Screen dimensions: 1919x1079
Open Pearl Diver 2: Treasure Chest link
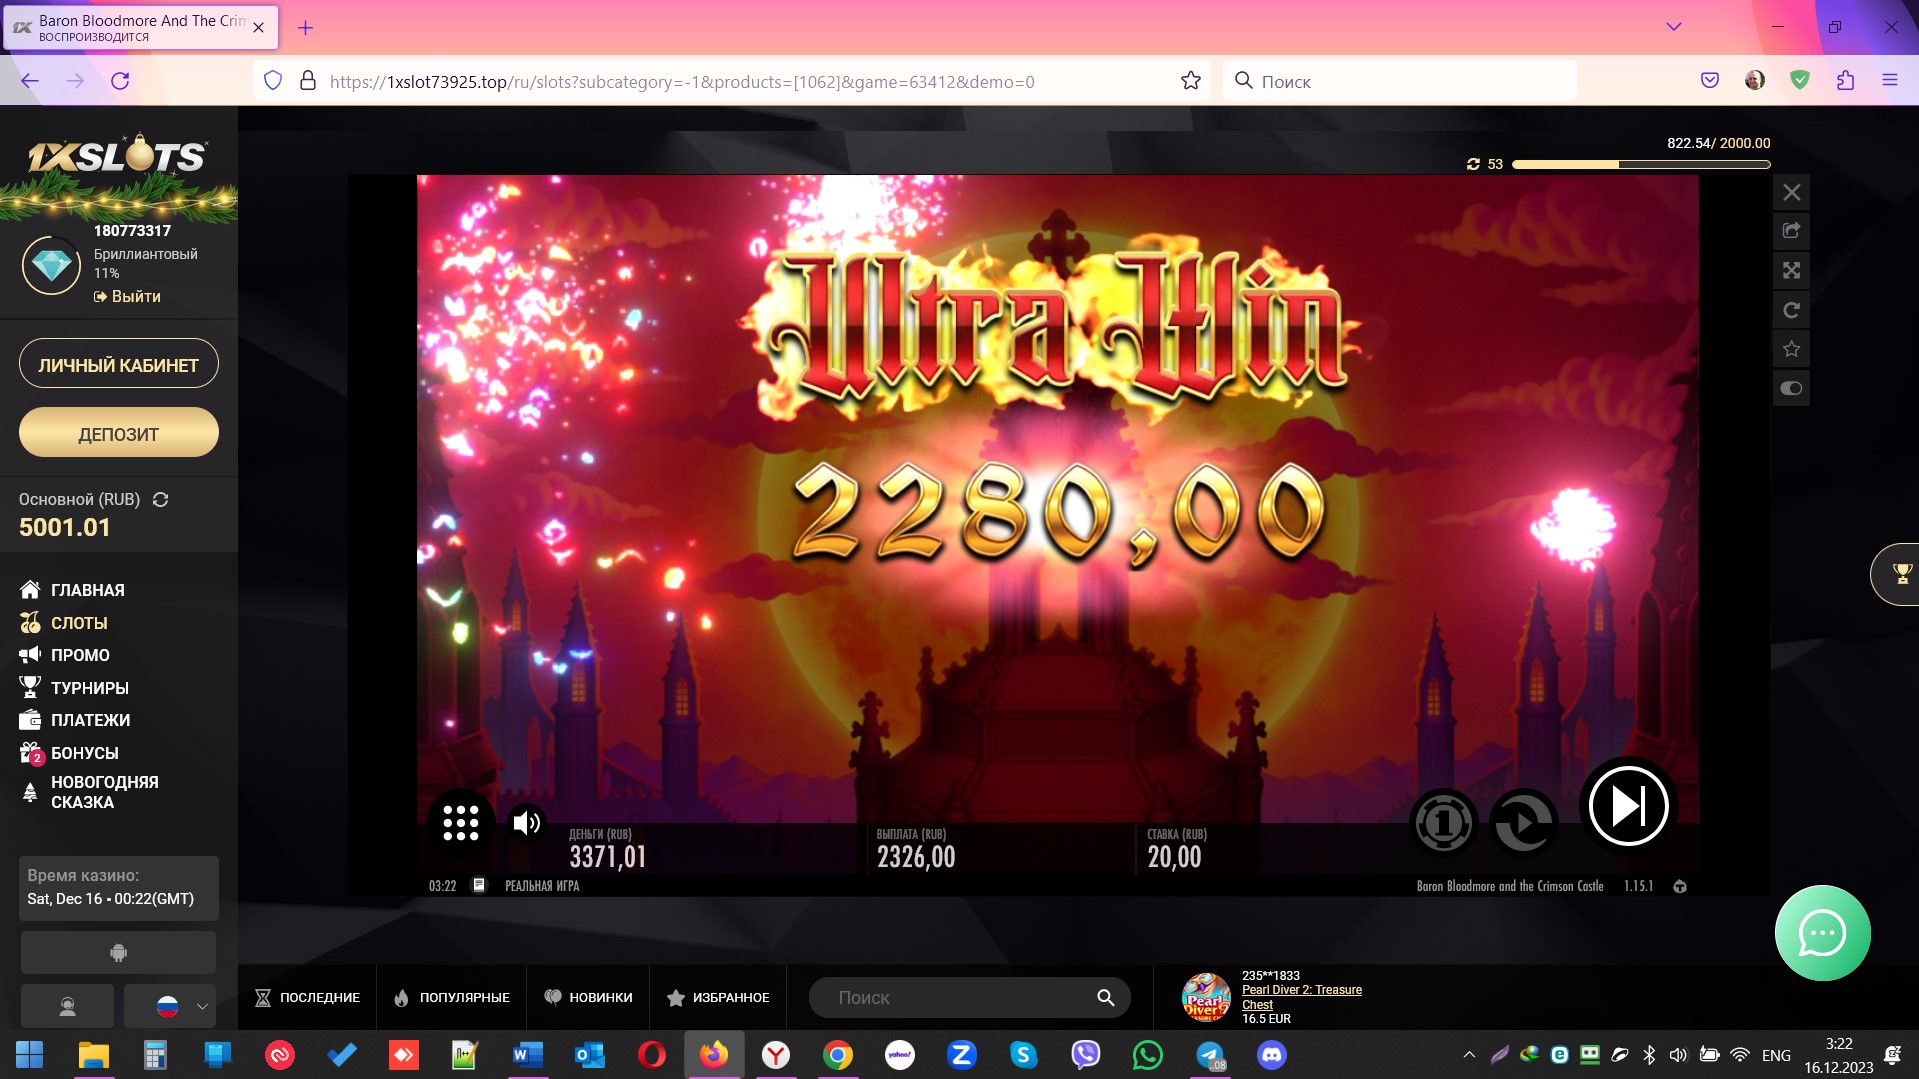tap(1301, 997)
